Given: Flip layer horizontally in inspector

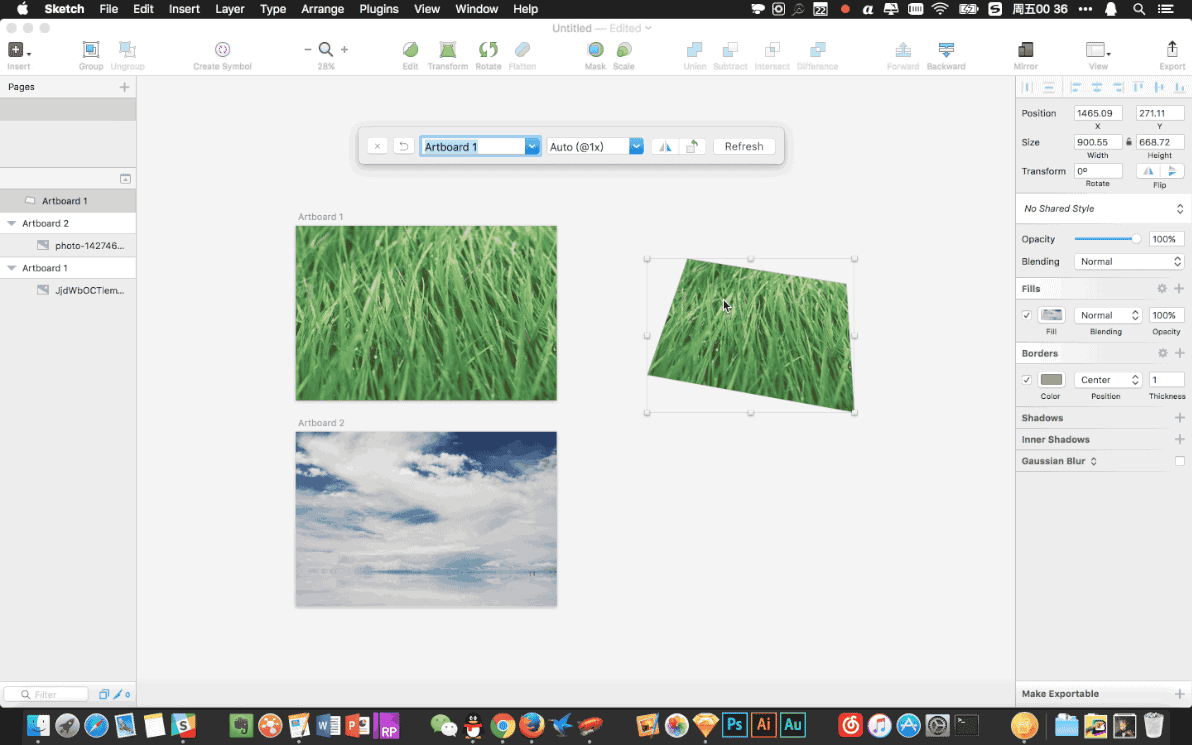Looking at the screenshot, I should coord(1148,171).
